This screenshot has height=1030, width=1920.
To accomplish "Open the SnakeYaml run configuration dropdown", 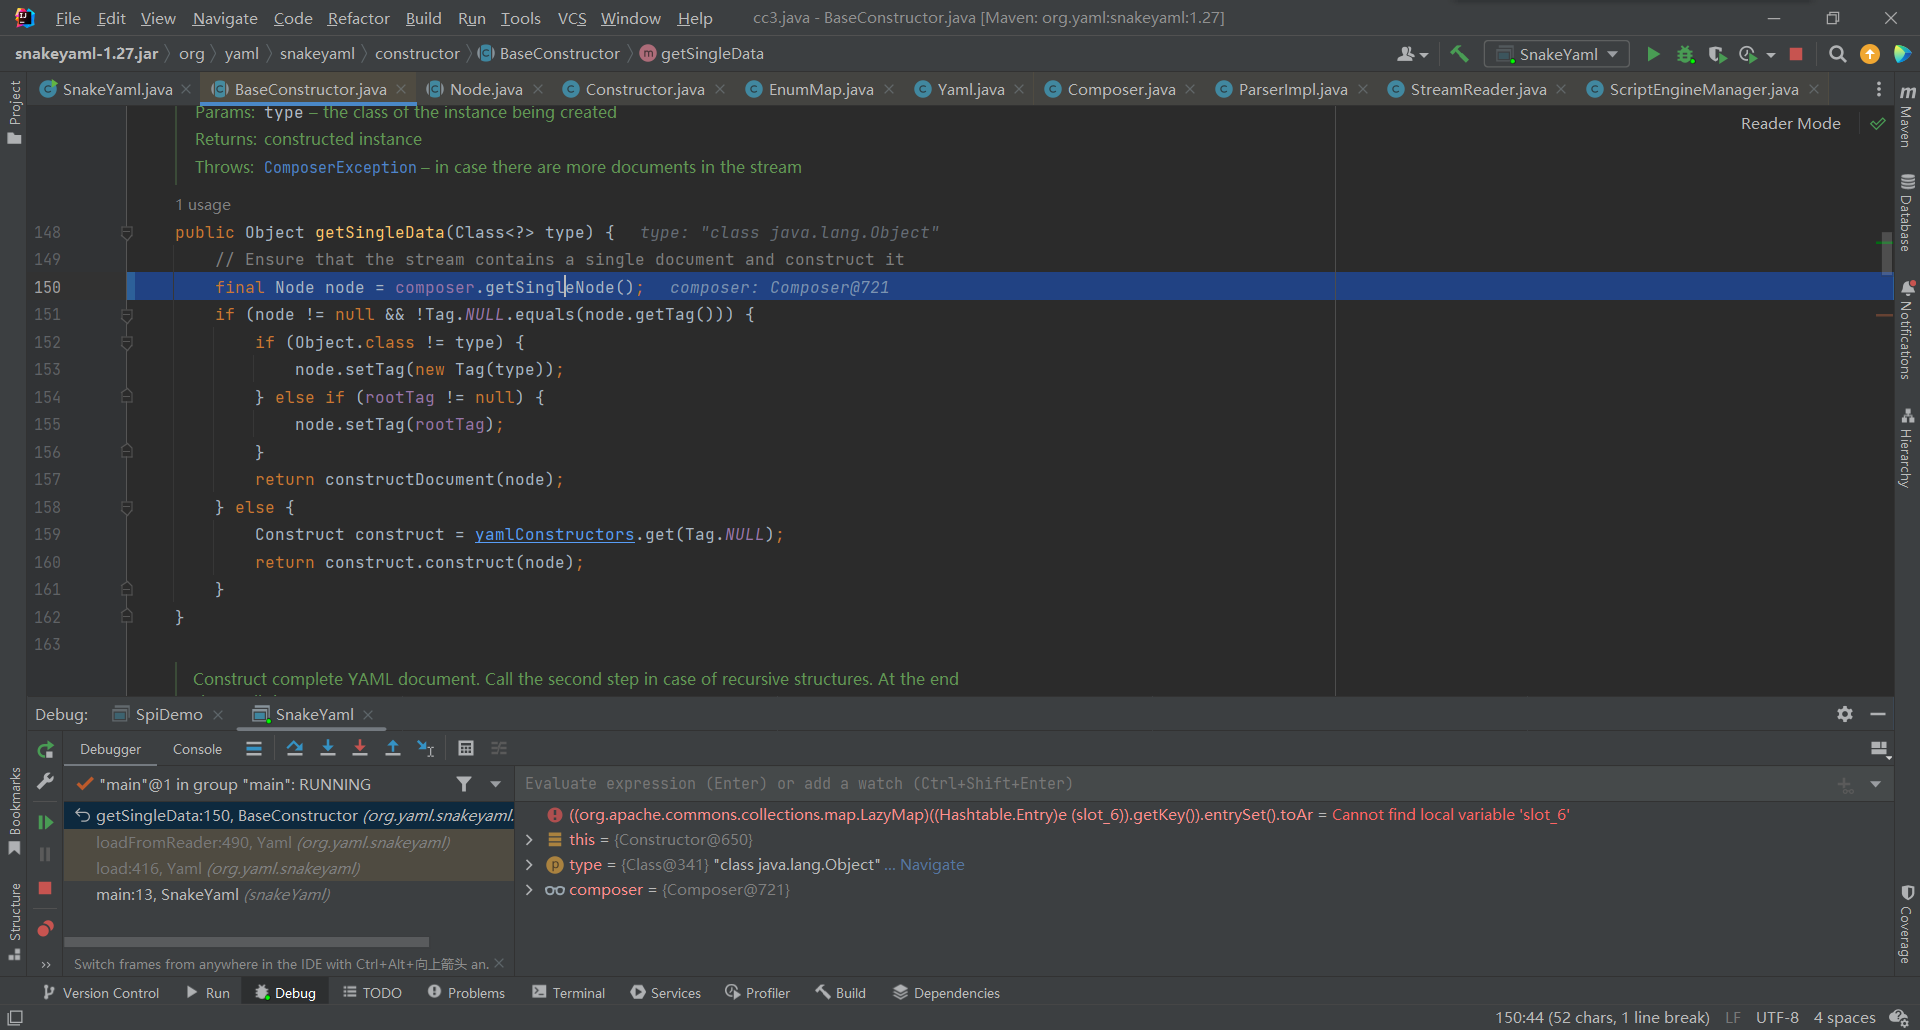I will tap(1557, 54).
